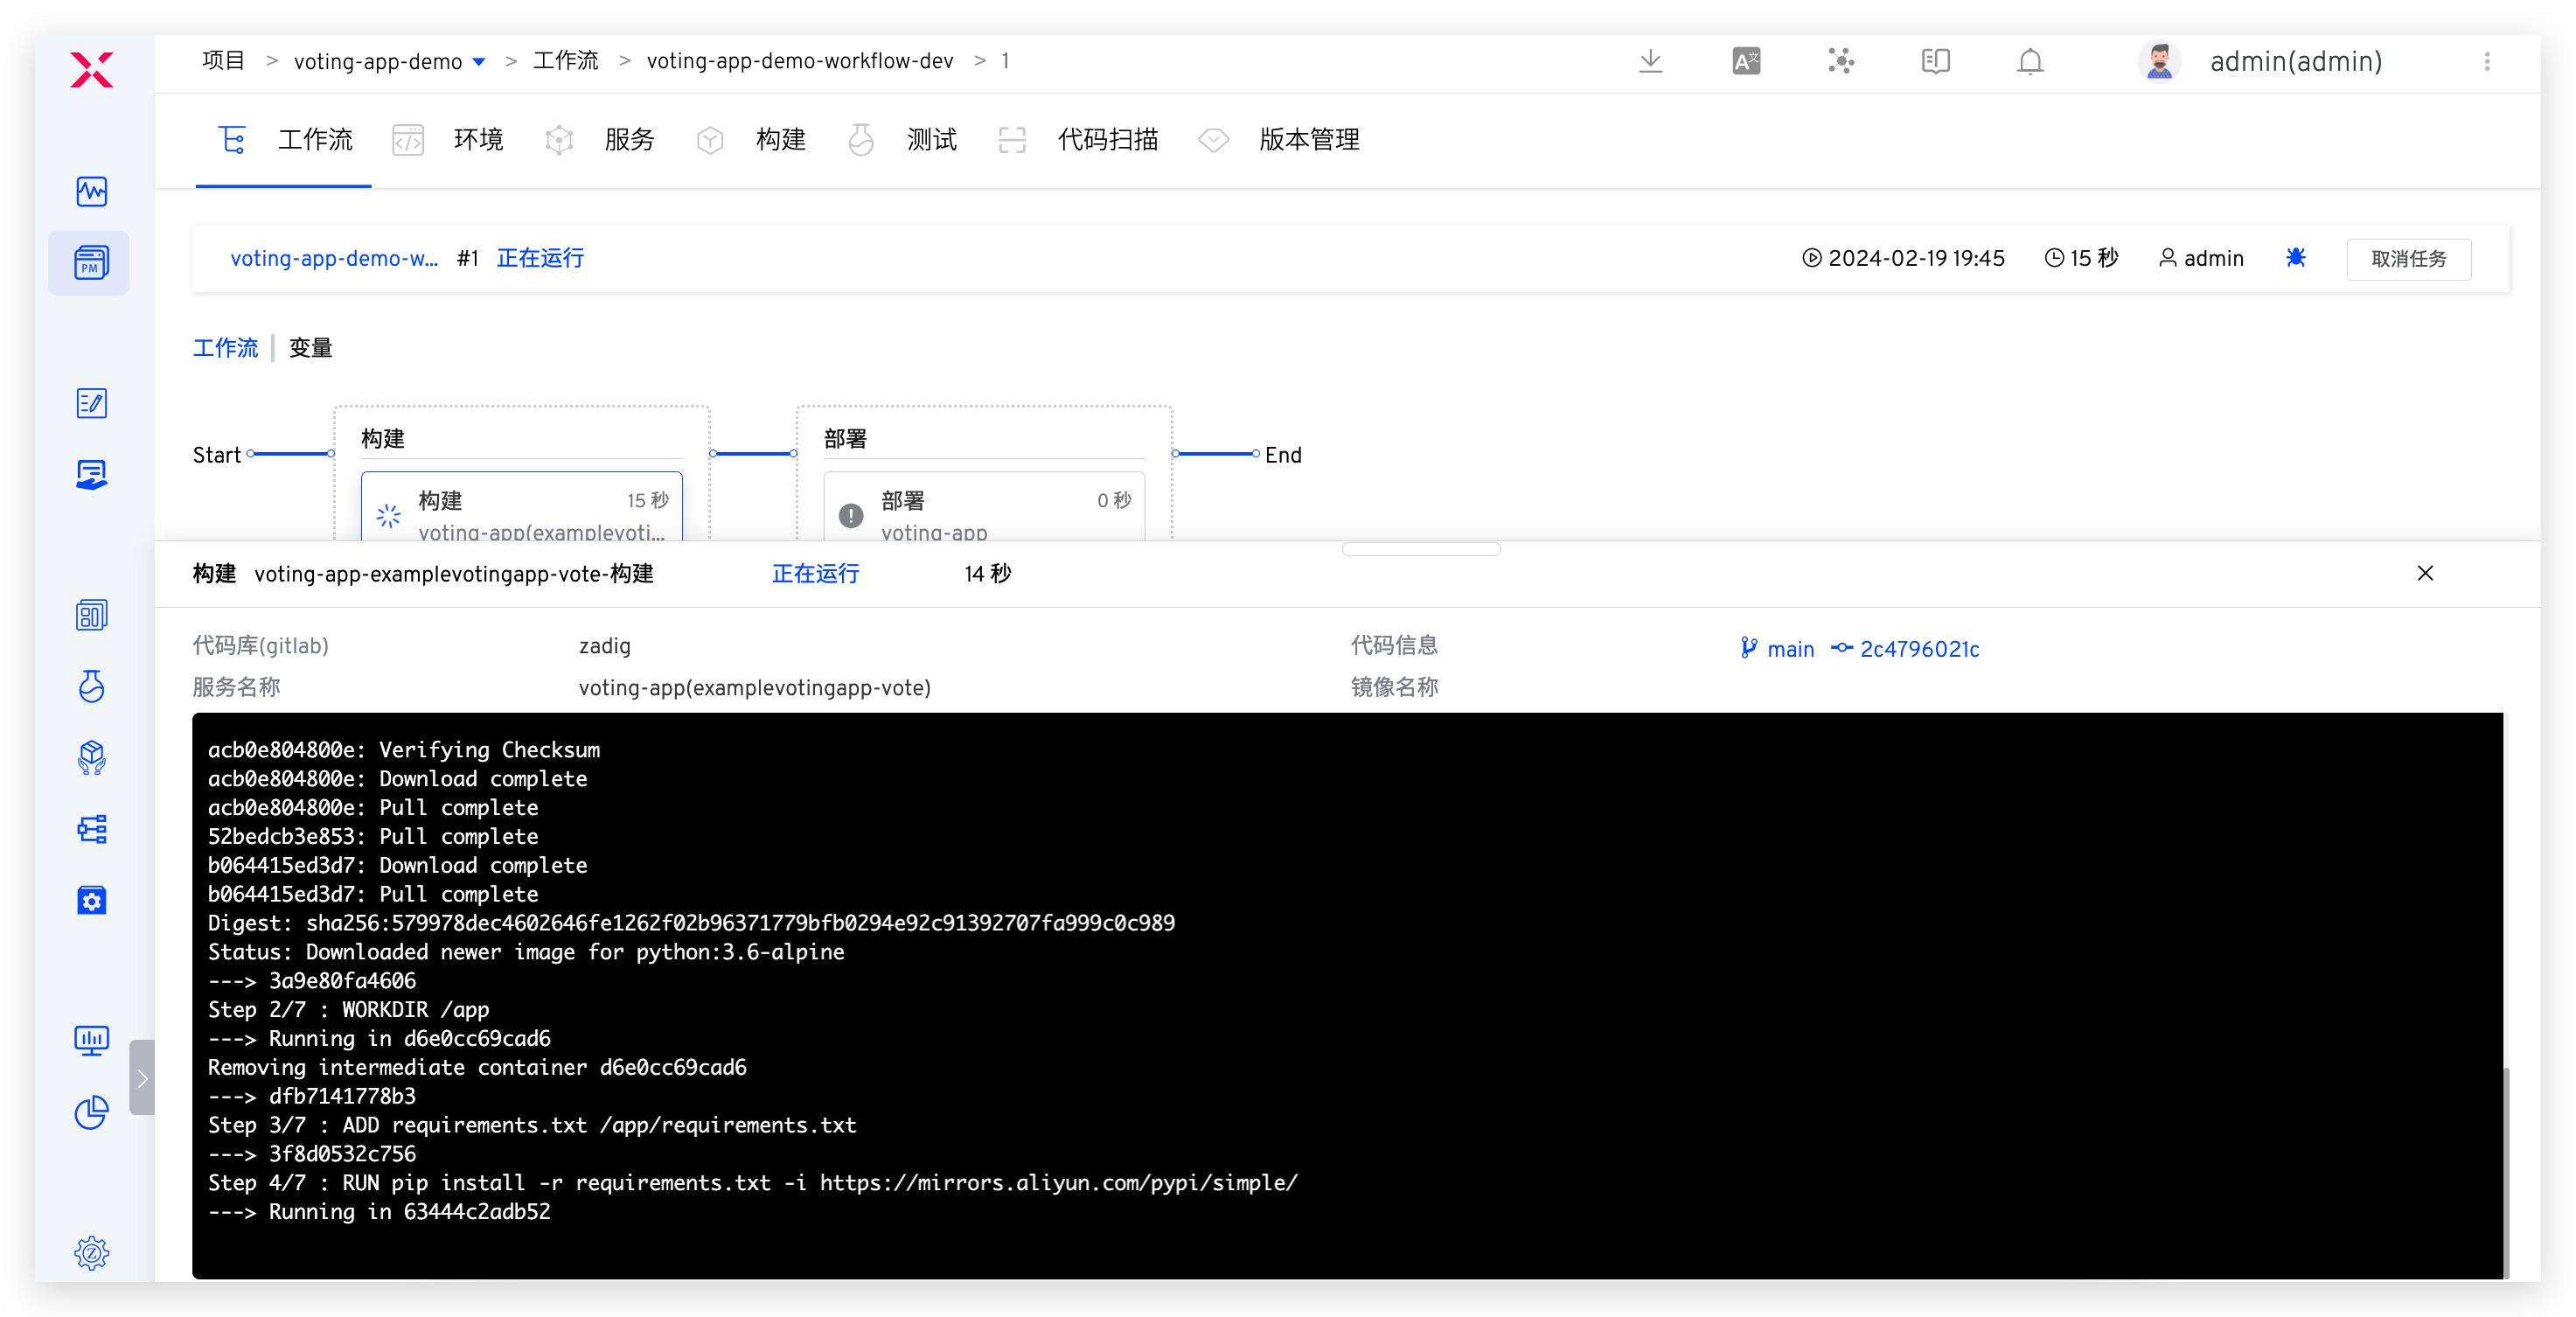Click the 取消任务 button

(x=2408, y=258)
